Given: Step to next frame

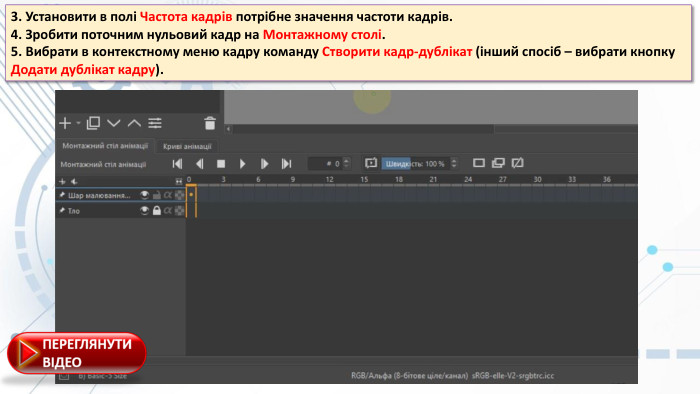Looking at the screenshot, I should 264,164.
